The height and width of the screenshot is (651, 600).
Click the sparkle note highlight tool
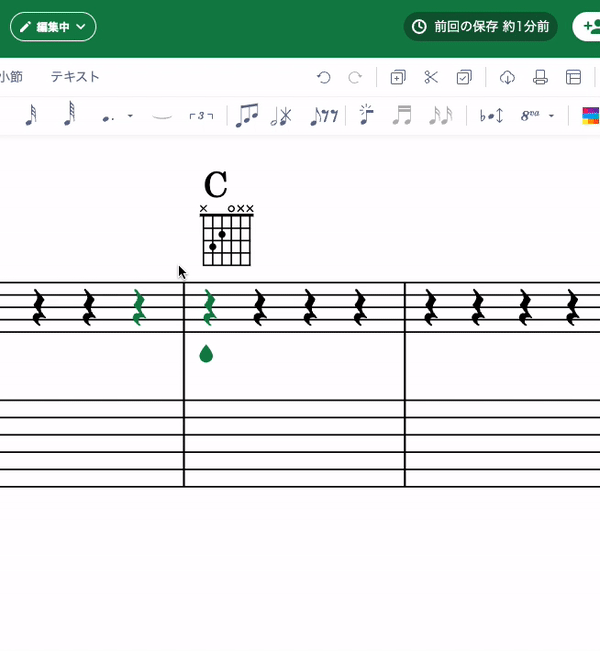(366, 115)
